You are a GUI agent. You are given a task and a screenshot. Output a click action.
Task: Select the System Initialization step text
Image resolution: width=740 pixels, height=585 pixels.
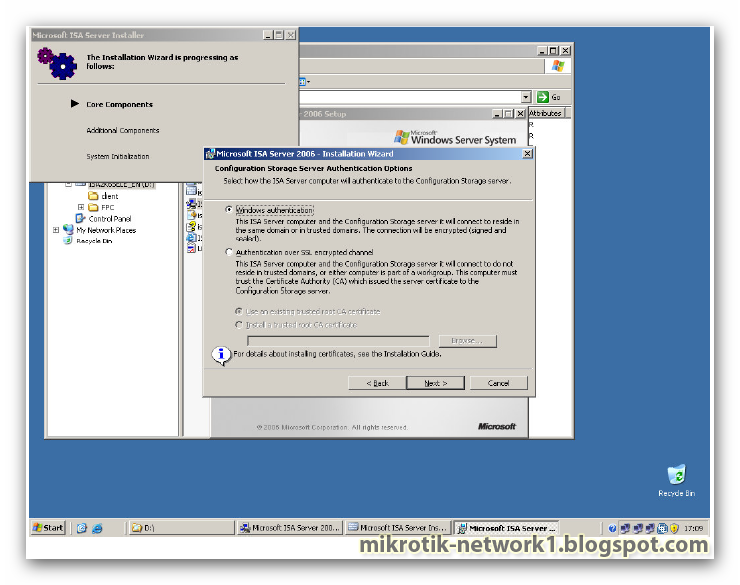pos(118,156)
